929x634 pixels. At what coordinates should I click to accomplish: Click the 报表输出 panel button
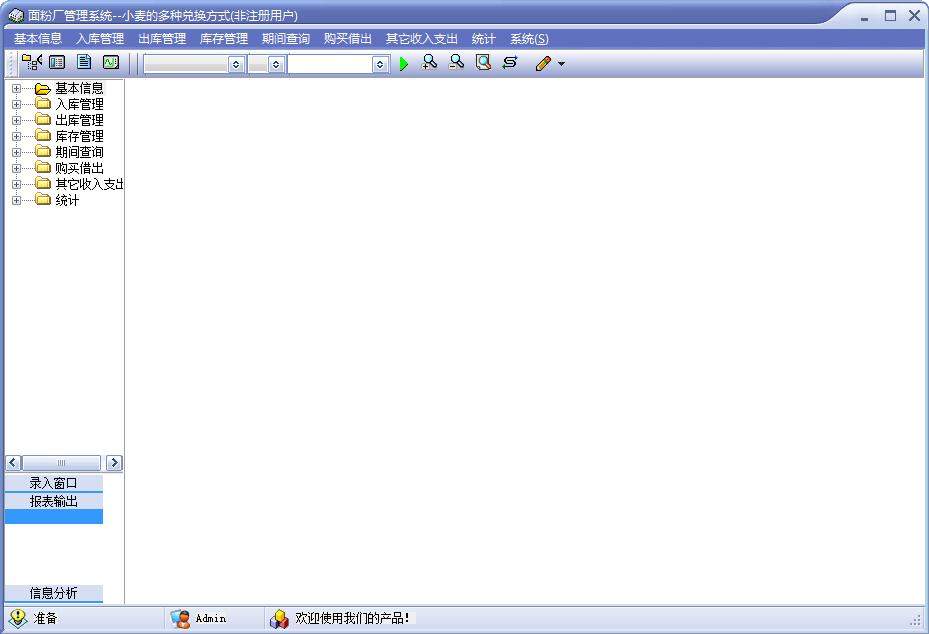pos(54,501)
